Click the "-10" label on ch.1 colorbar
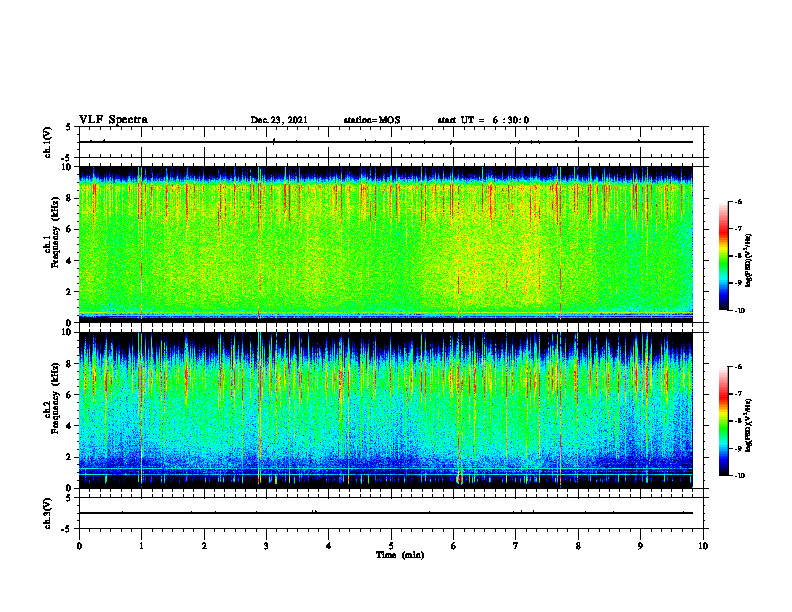Viewport: 792px width, 612px height. click(x=739, y=311)
